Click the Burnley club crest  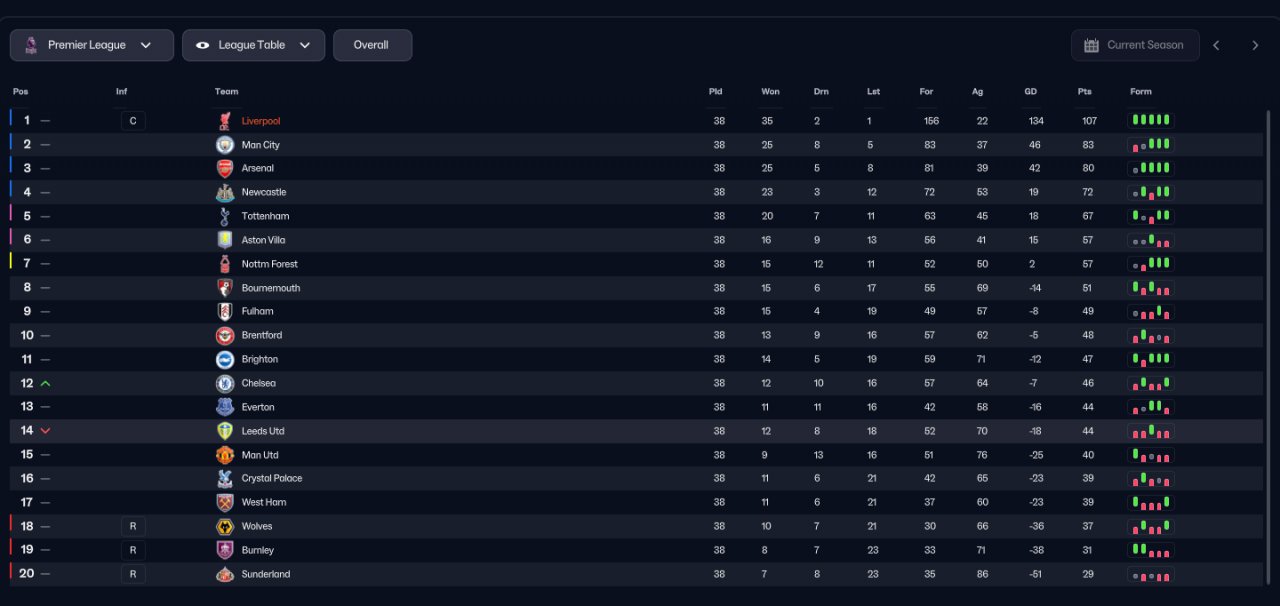pos(225,550)
